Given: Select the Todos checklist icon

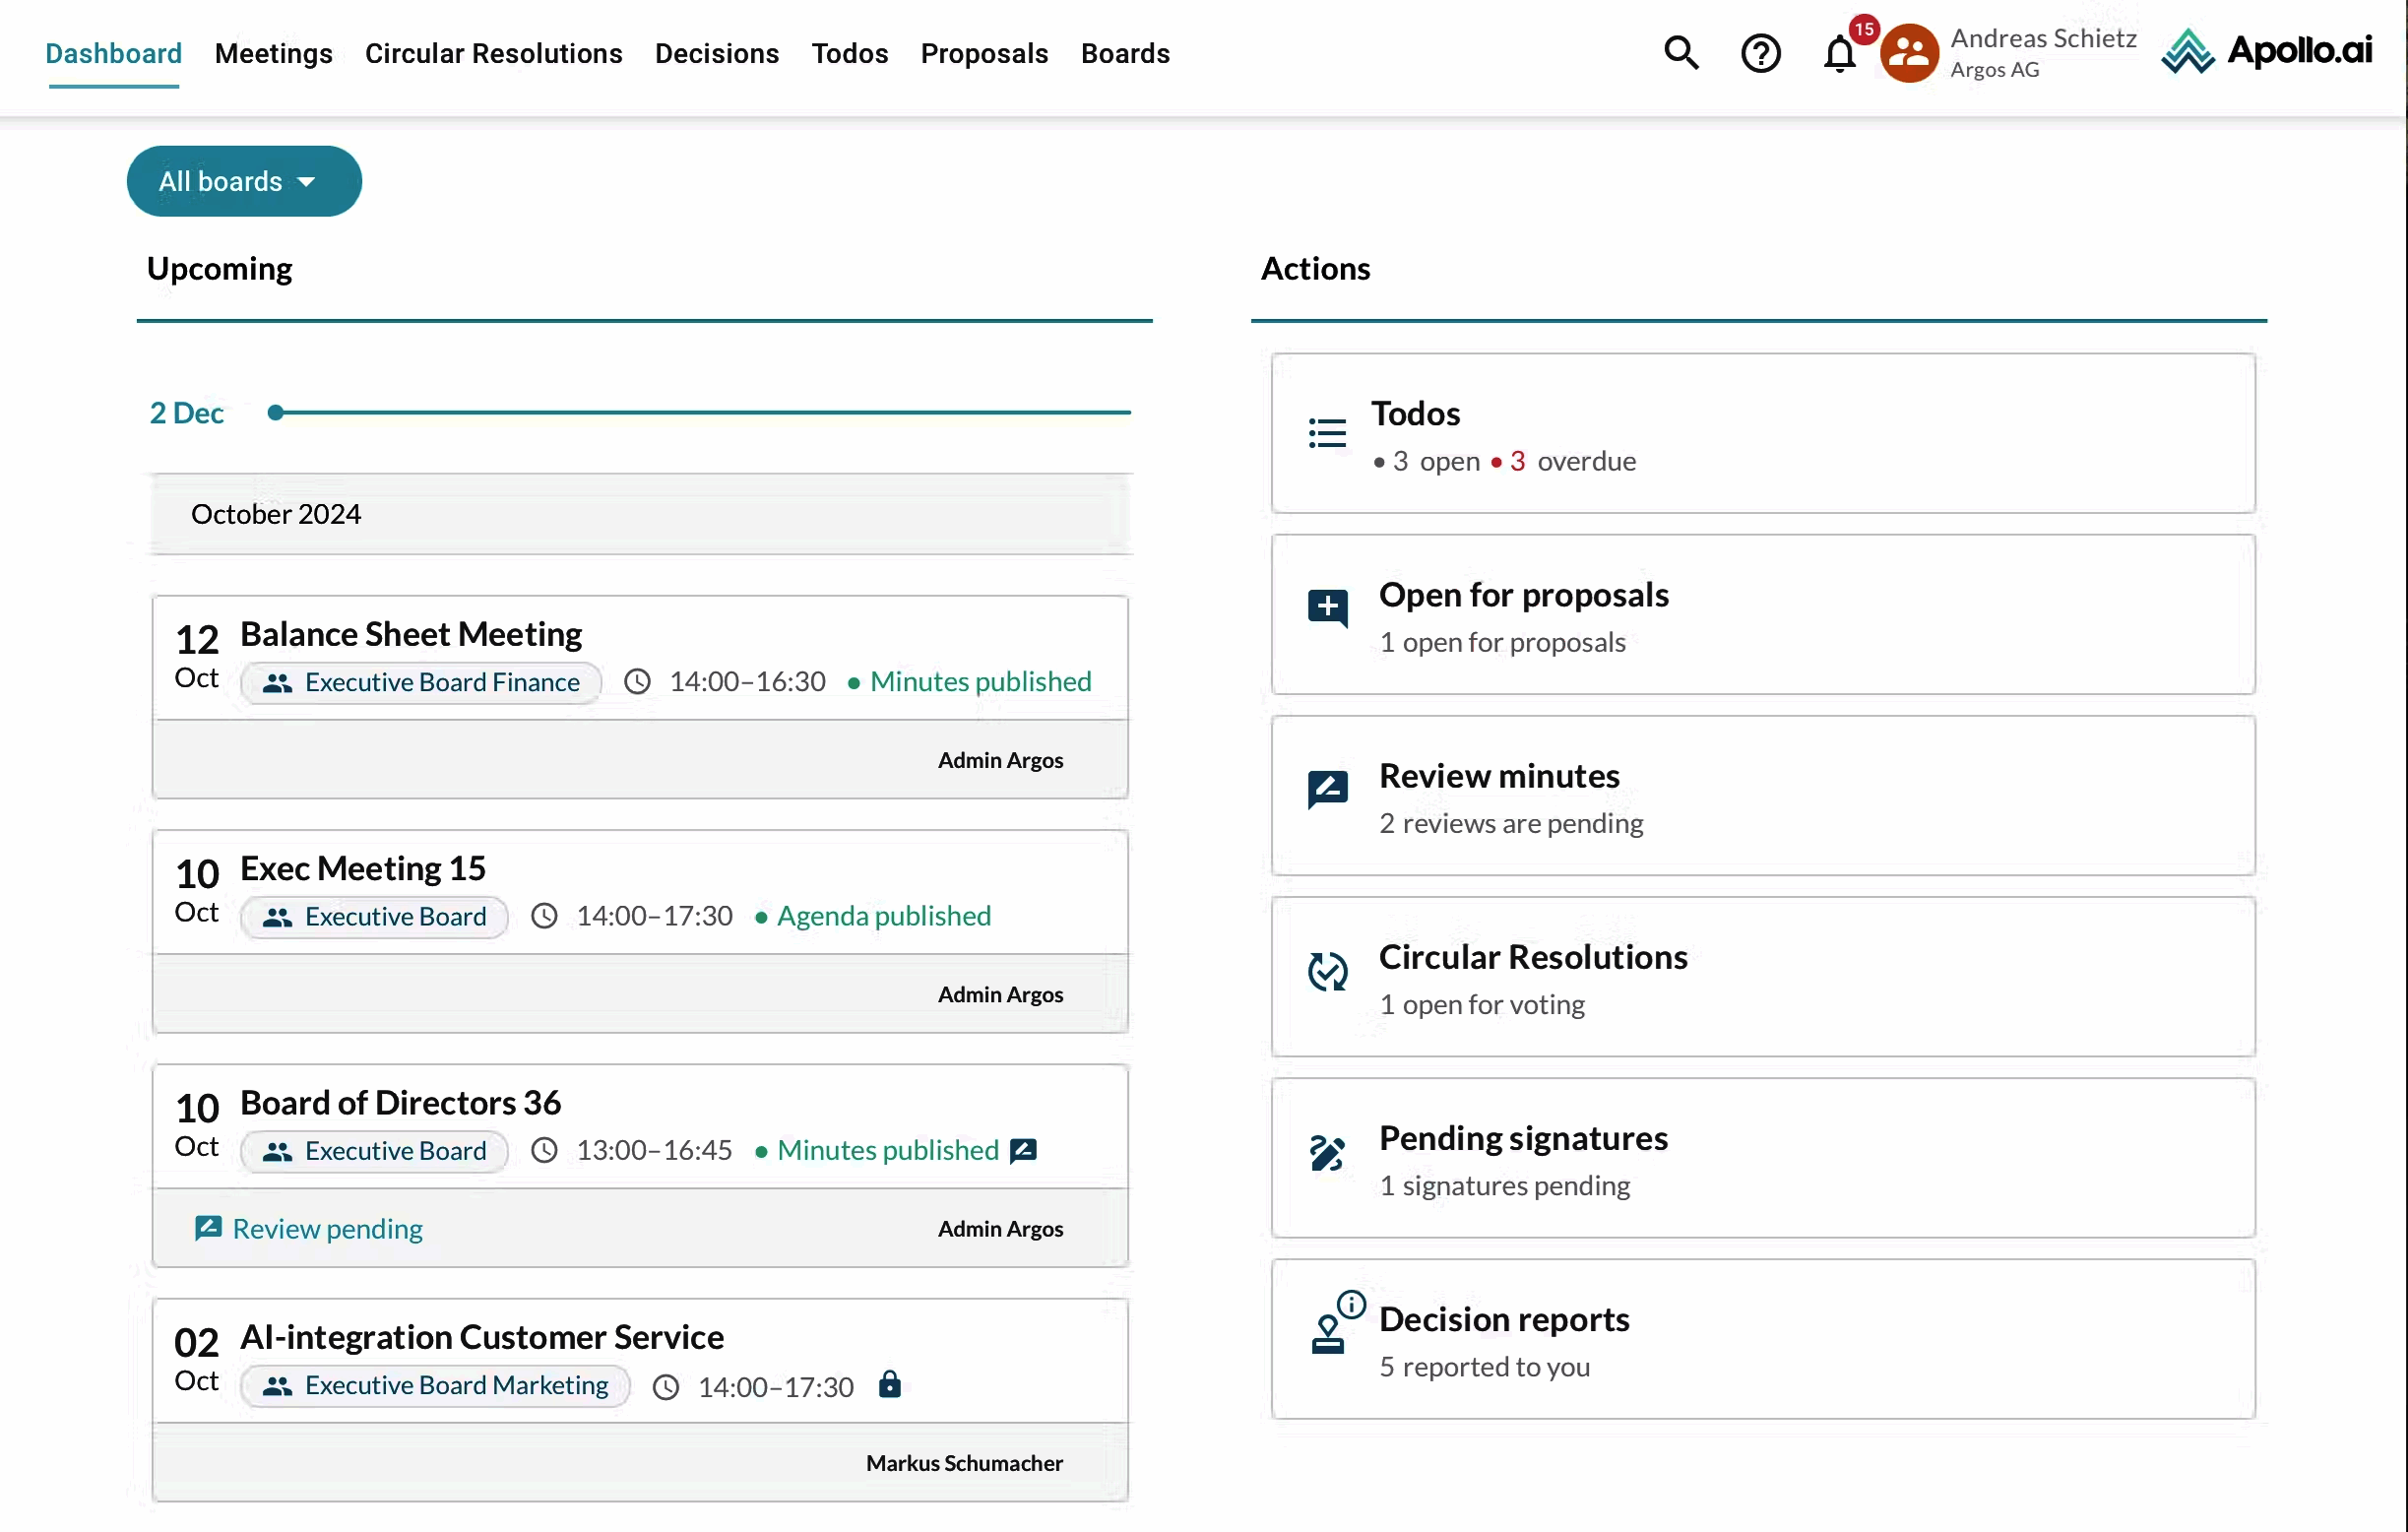Looking at the screenshot, I should [1326, 431].
